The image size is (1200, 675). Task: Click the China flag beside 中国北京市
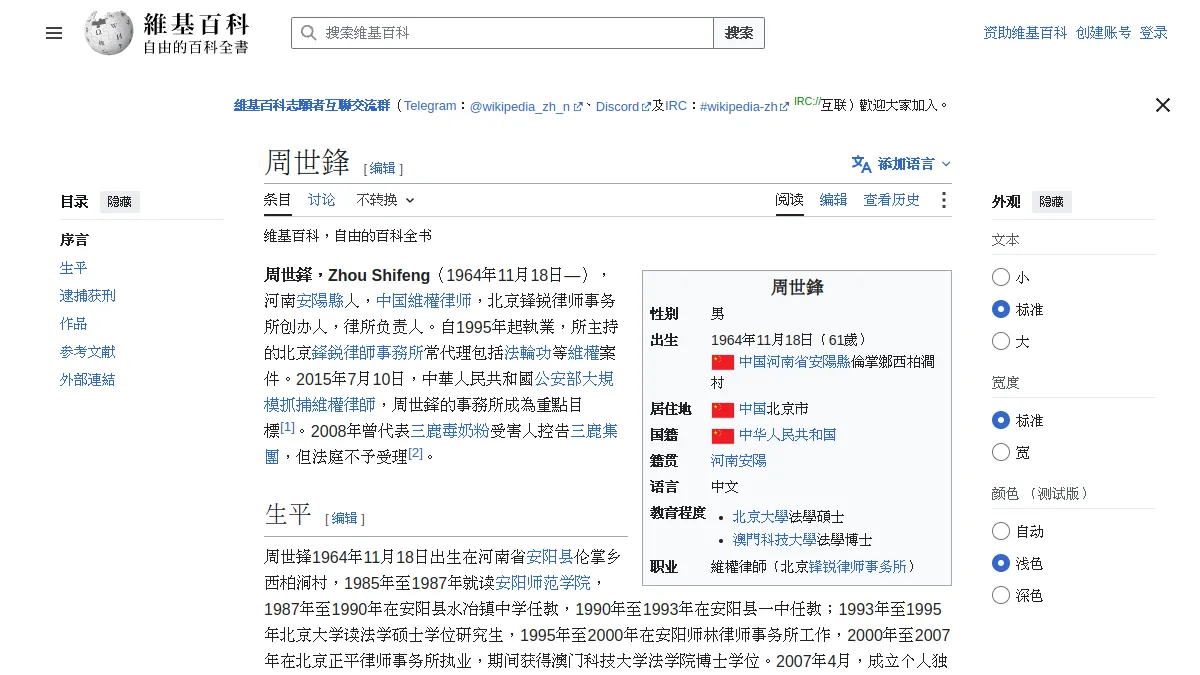pos(722,410)
